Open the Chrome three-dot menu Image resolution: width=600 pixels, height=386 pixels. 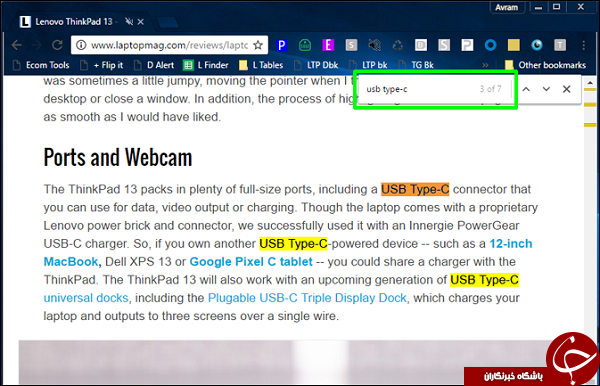[583, 45]
